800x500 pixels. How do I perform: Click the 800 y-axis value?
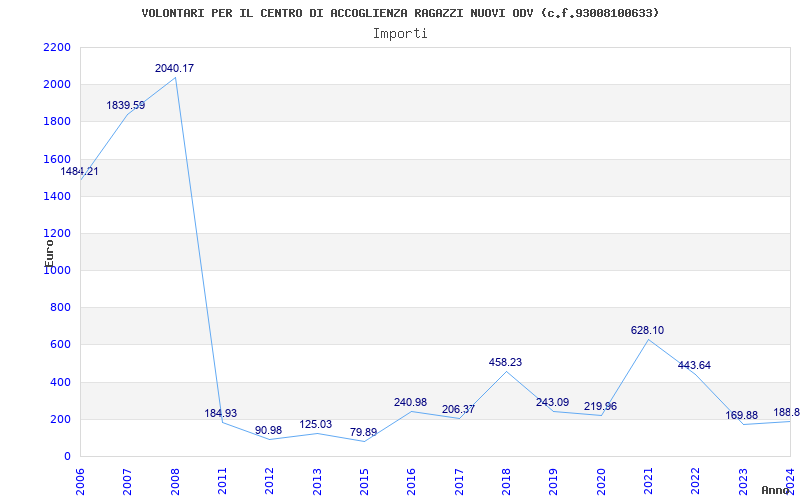(61, 308)
